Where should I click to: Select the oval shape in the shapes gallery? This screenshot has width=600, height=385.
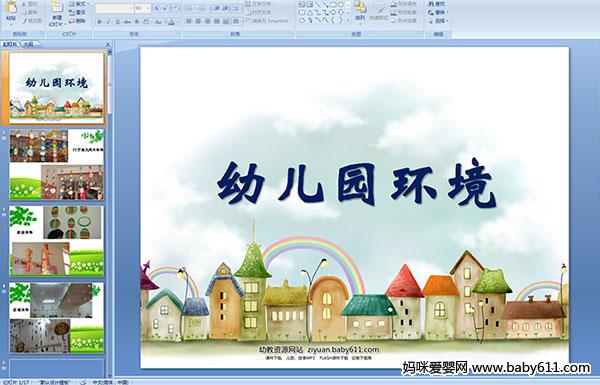tap(342, 5)
